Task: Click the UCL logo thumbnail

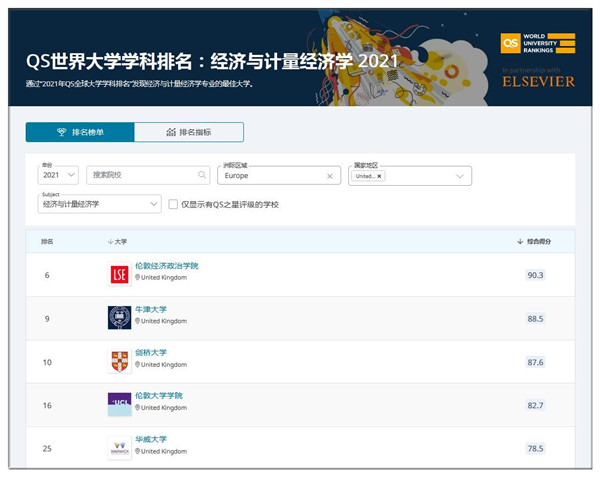Action: (x=119, y=404)
